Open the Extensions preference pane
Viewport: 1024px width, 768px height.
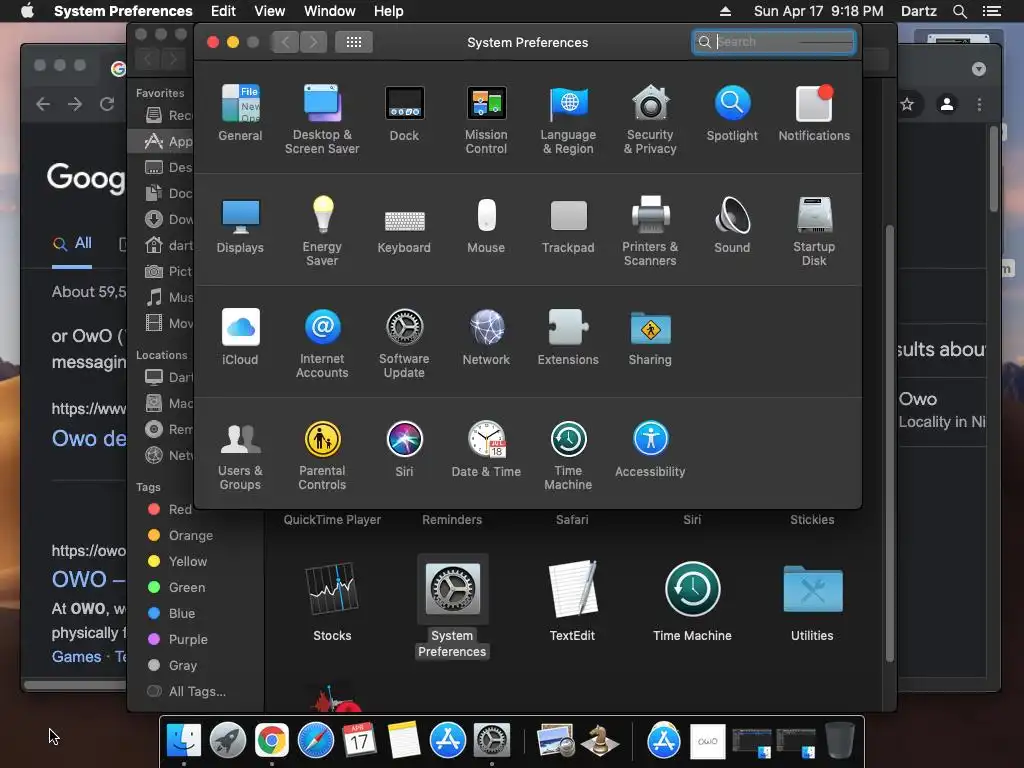568,338
